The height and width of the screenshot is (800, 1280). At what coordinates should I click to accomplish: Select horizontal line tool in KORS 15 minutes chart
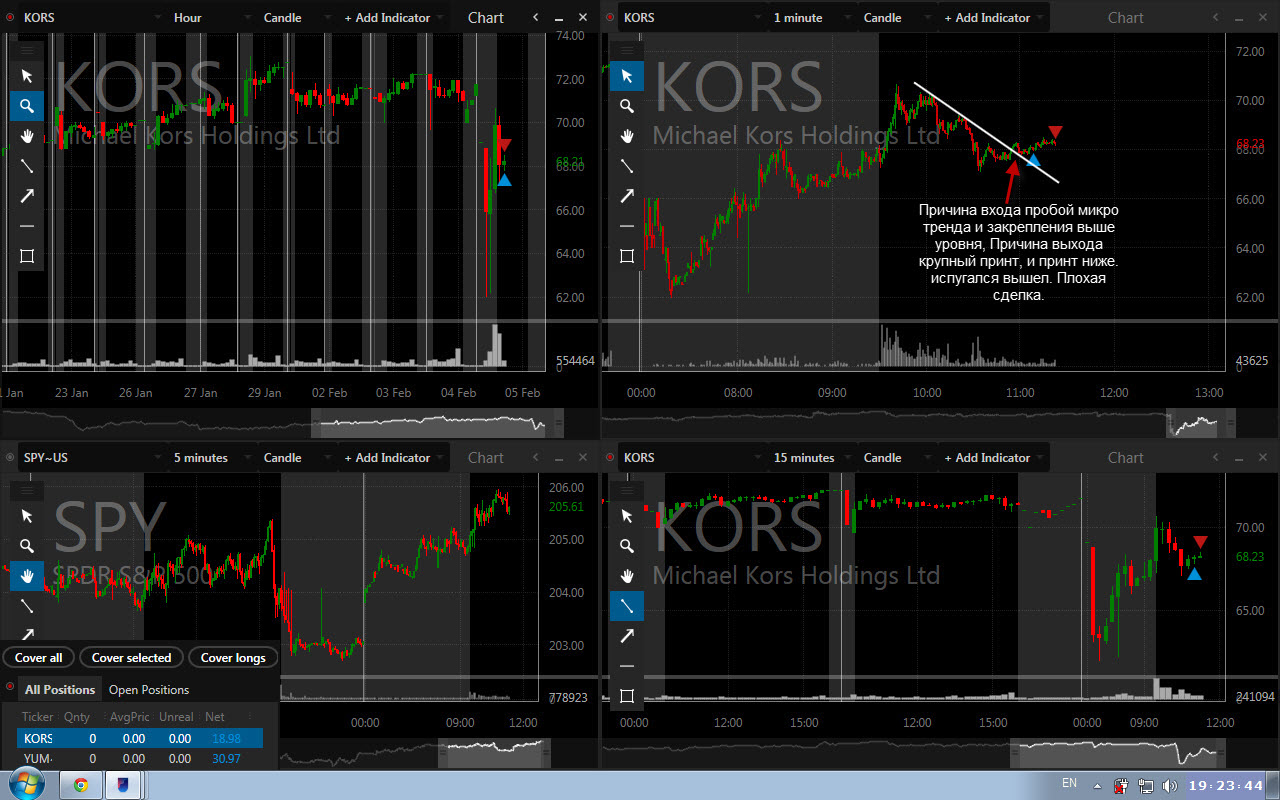click(627, 666)
